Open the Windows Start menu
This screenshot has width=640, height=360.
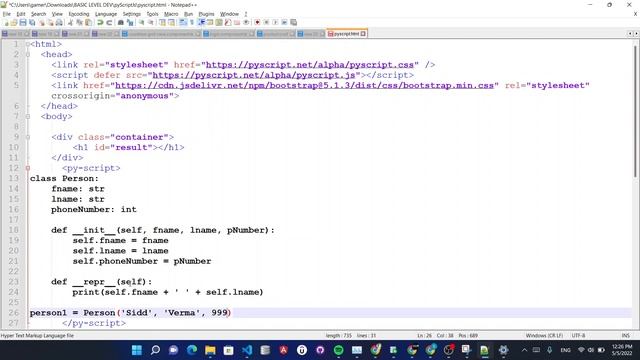(x=137, y=350)
